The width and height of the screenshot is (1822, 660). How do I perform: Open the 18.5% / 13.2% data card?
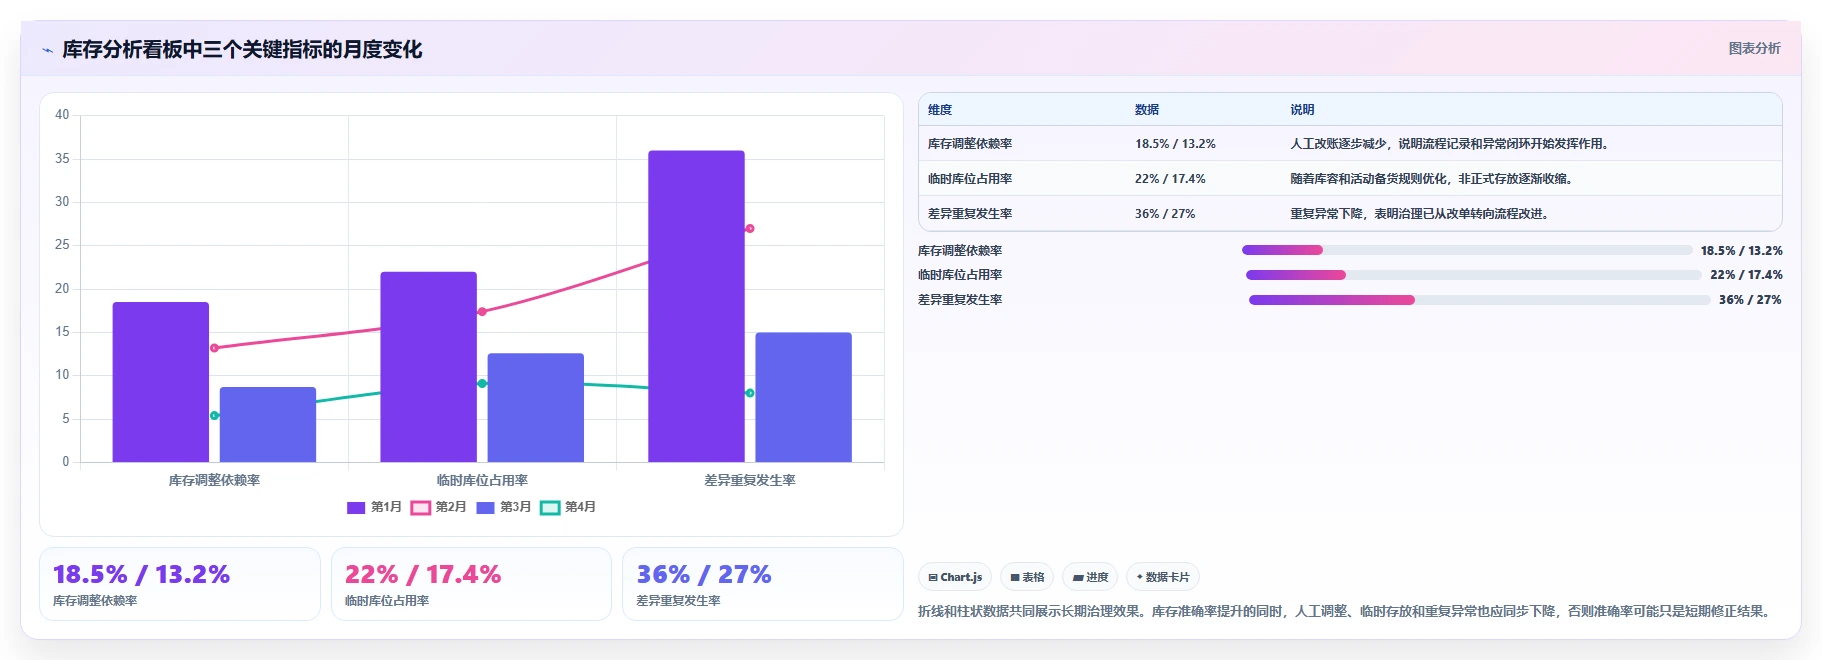(180, 584)
